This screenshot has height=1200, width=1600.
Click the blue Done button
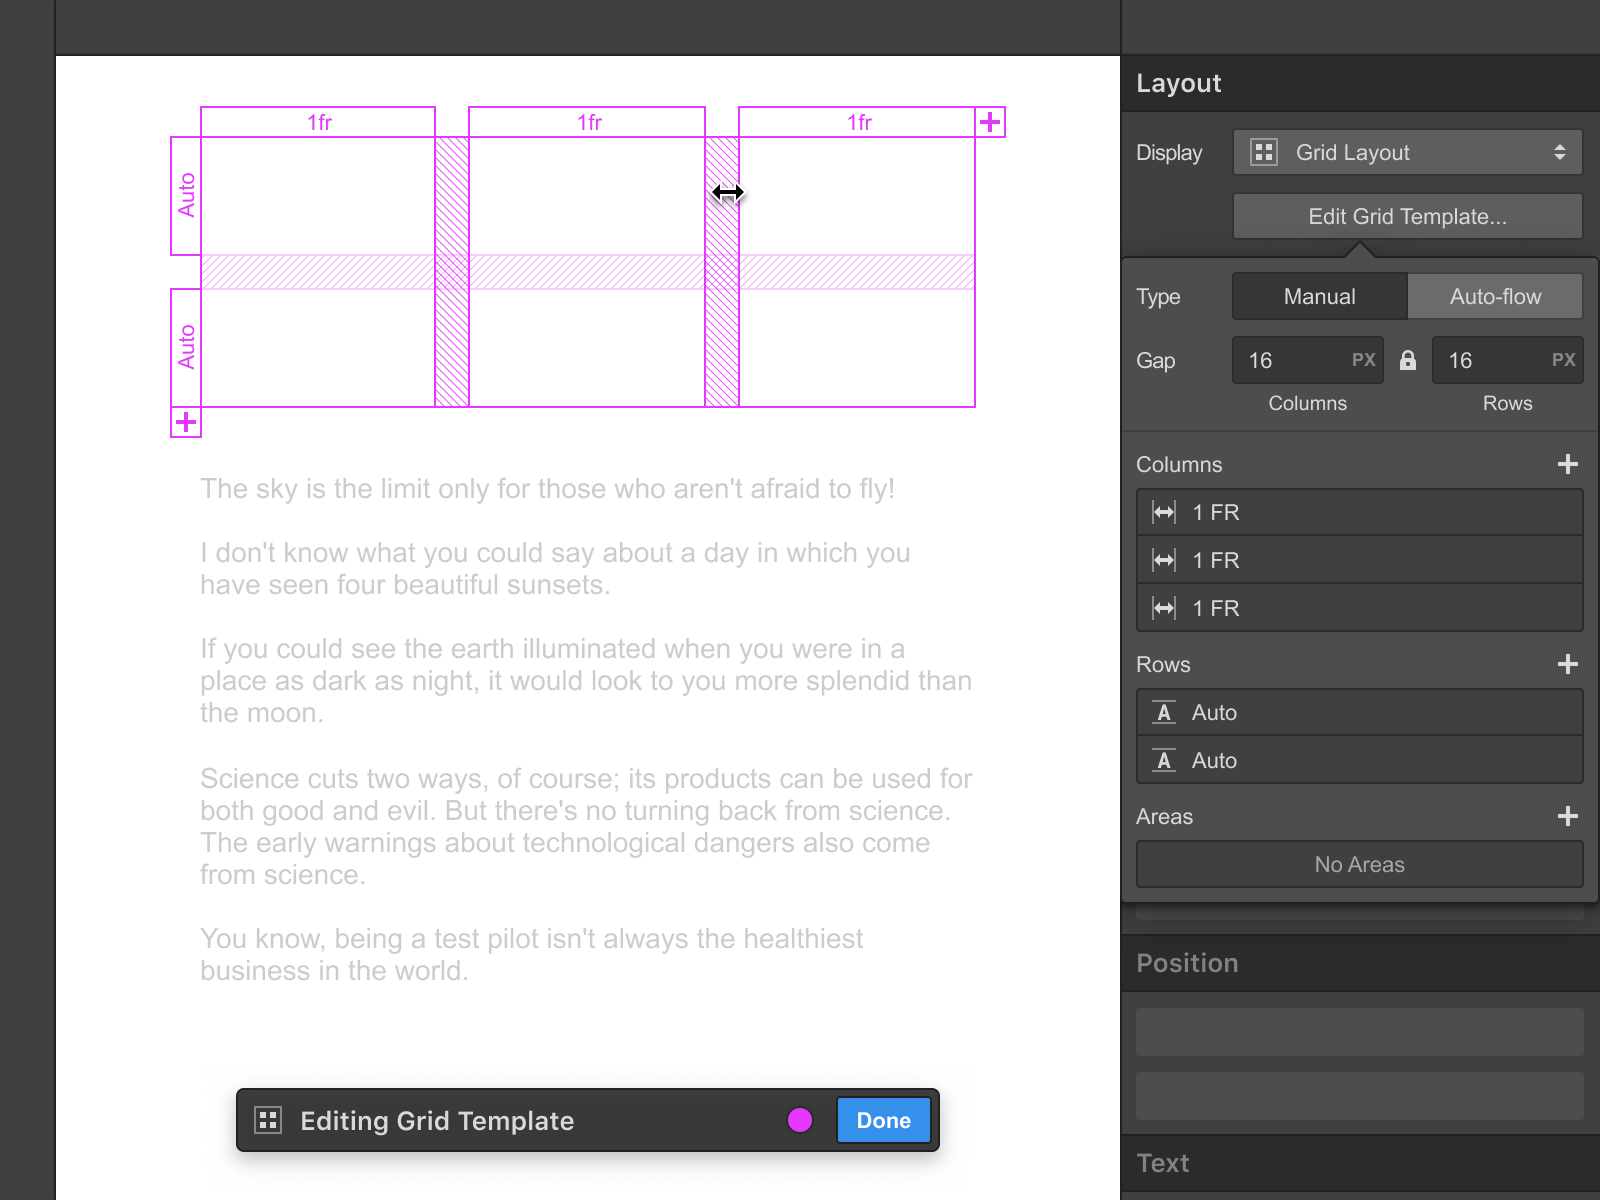click(x=883, y=1120)
